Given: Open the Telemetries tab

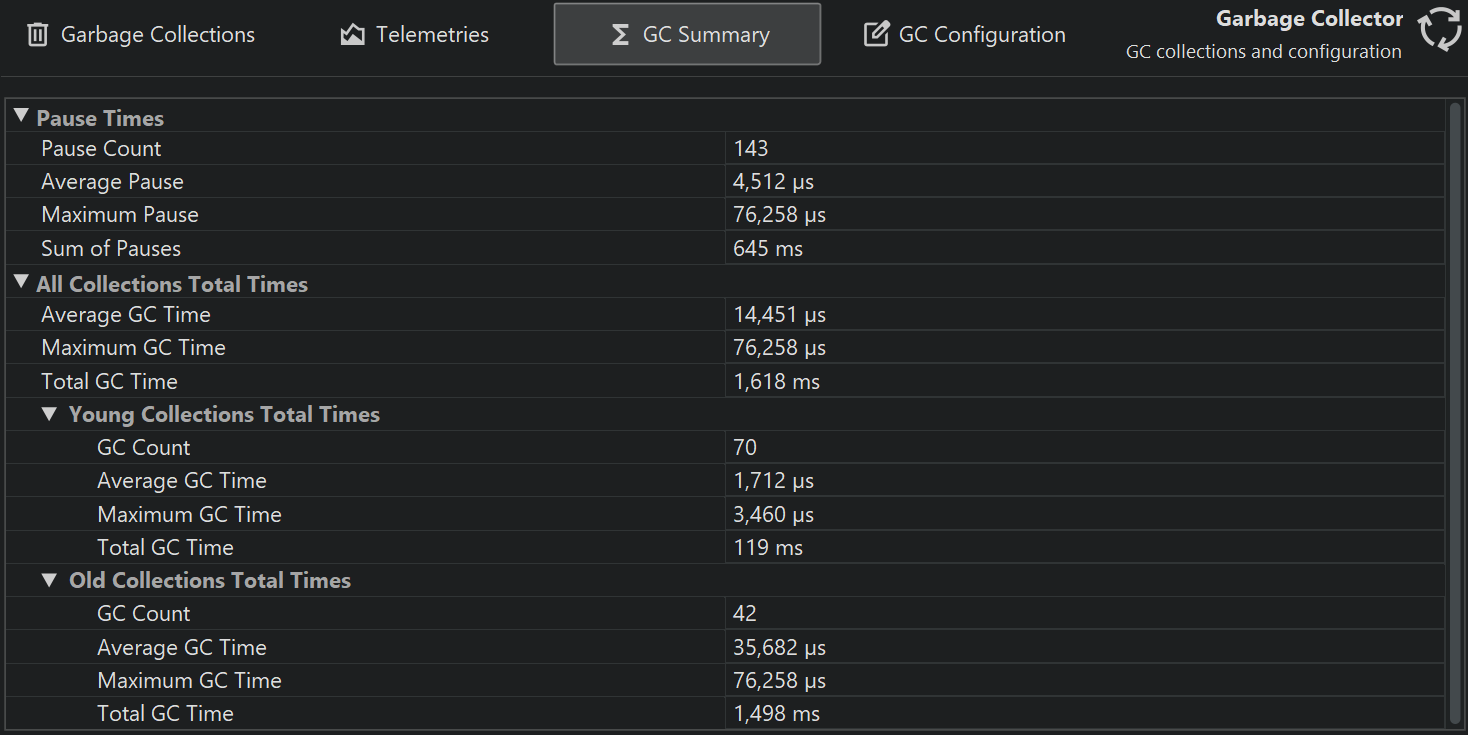Looking at the screenshot, I should [432, 35].
